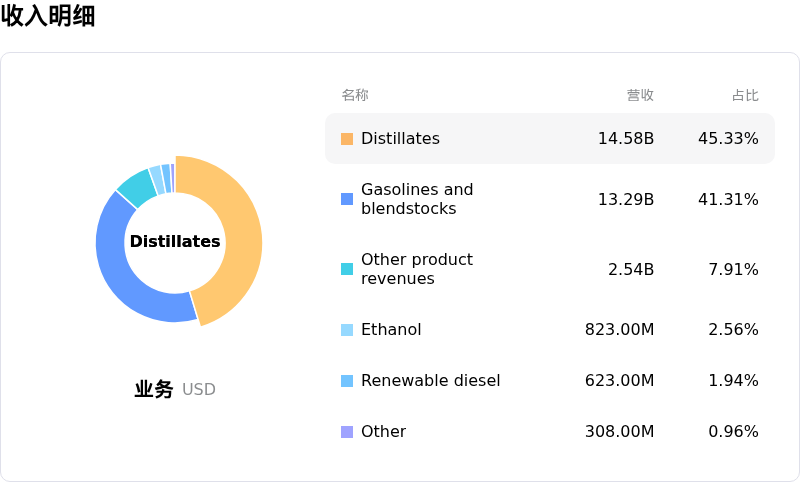Click the 名称 column header
The width and height of the screenshot is (800, 482).
pos(355,96)
